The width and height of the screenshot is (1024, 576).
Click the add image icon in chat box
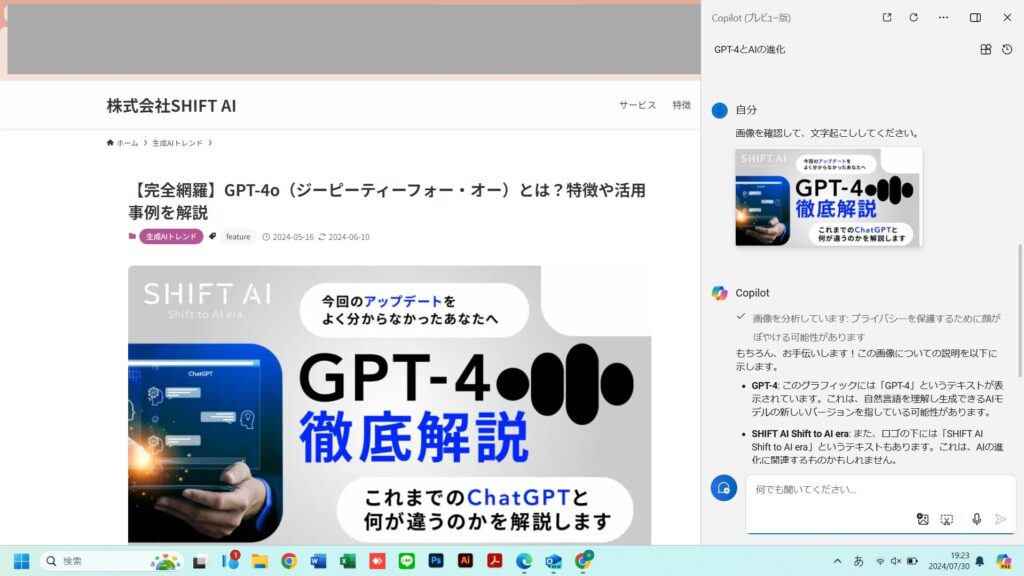(923, 519)
